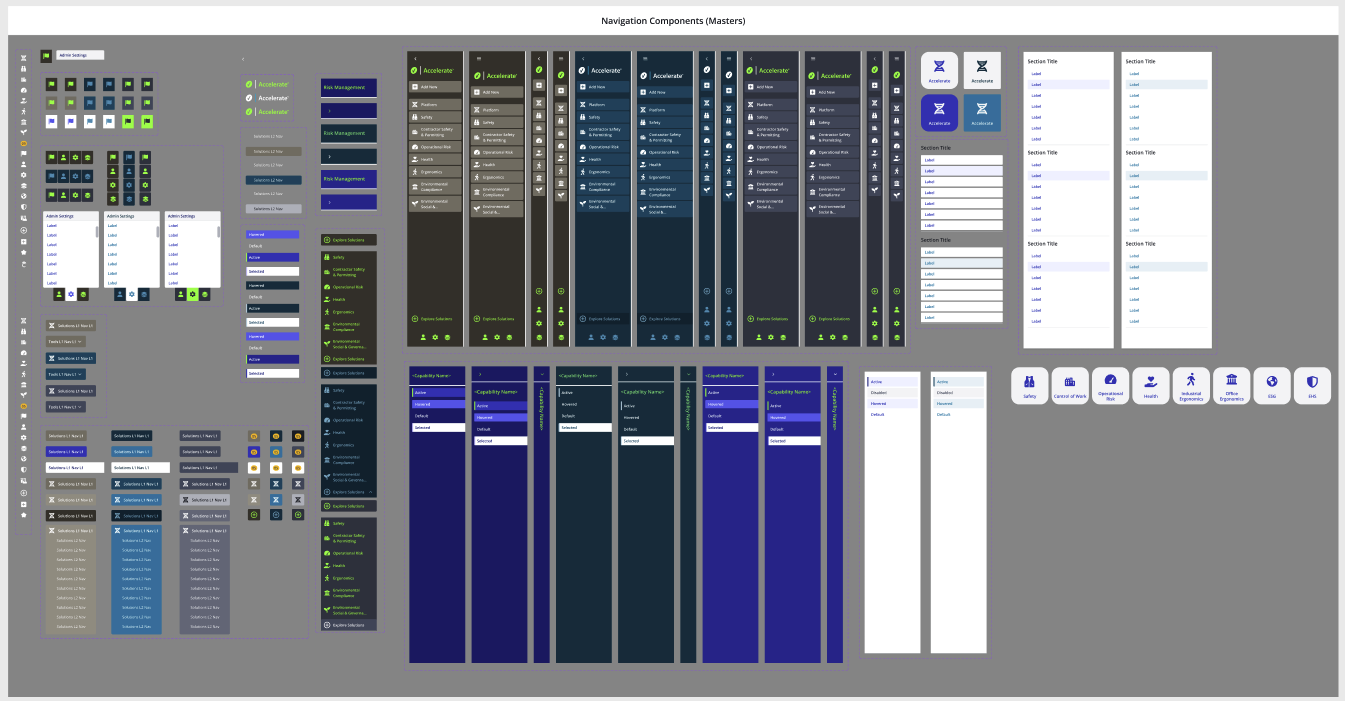
Task: Select the Control of Work tile
Action: (1070, 386)
